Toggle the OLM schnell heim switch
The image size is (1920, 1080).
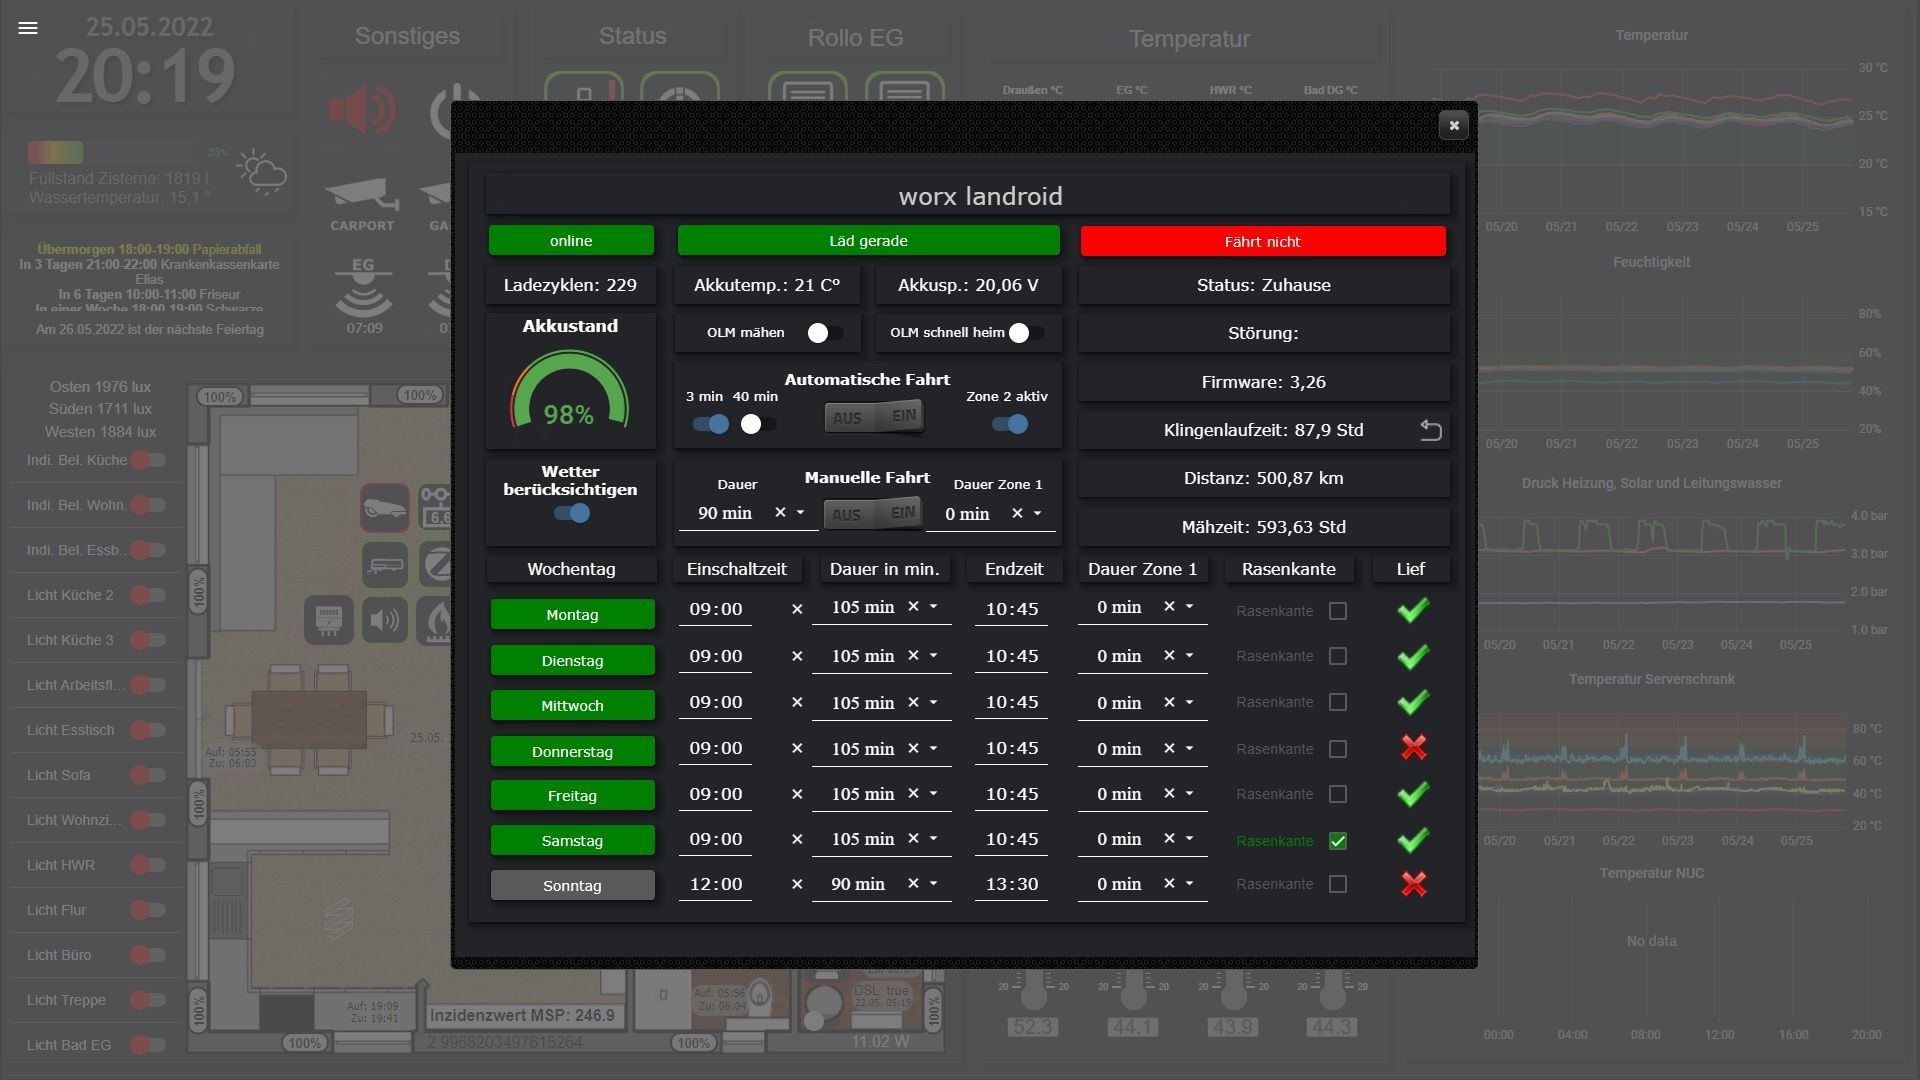pyautogui.click(x=1026, y=333)
